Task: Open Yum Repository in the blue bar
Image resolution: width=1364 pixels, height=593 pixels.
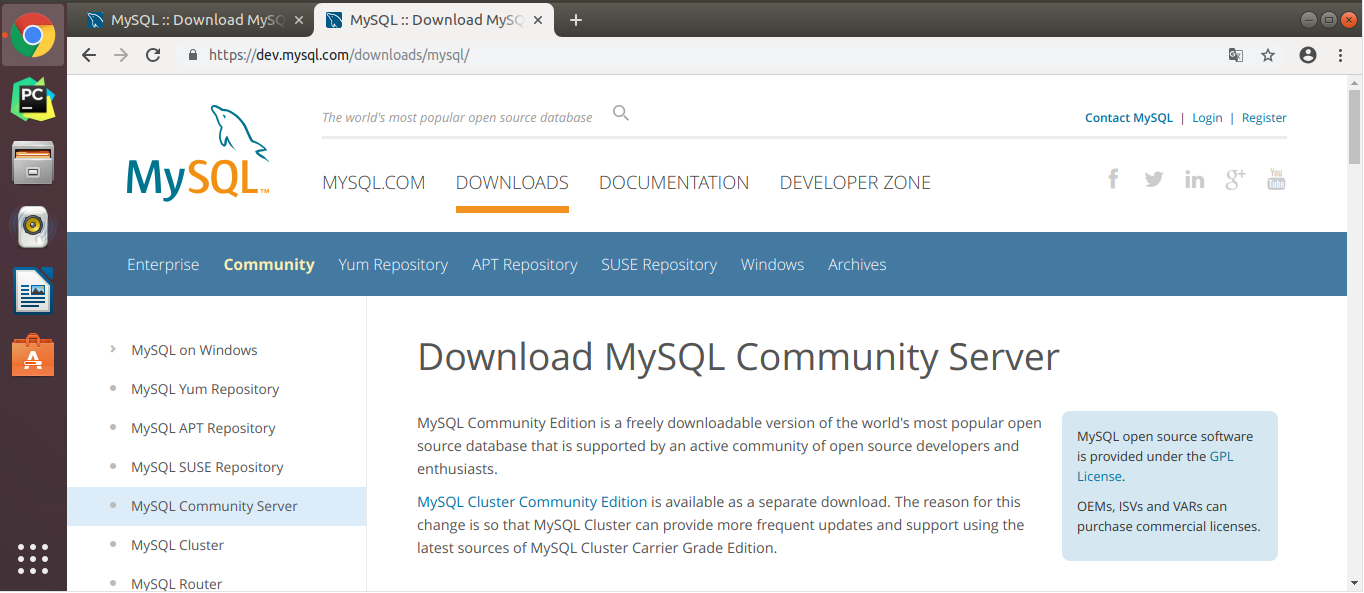Action: [x=393, y=265]
